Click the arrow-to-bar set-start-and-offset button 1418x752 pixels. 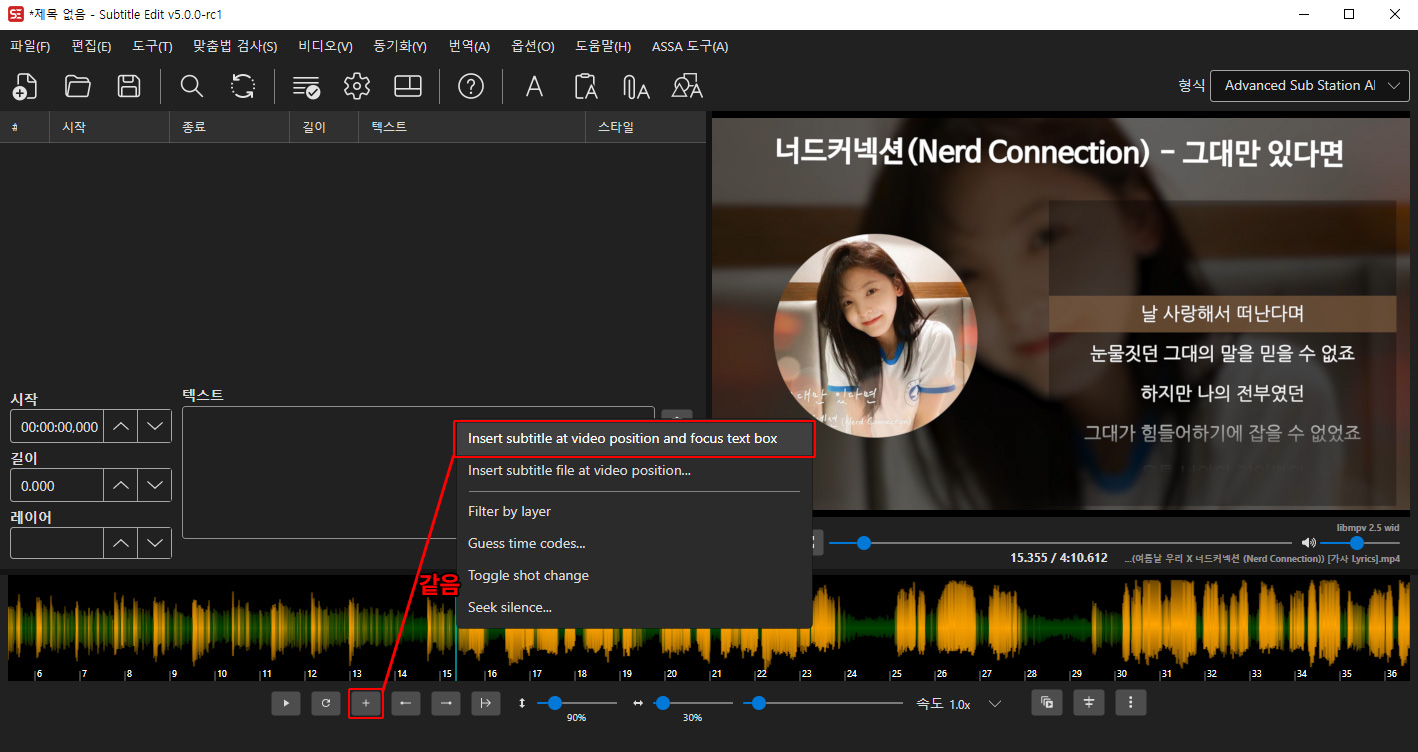(x=486, y=704)
